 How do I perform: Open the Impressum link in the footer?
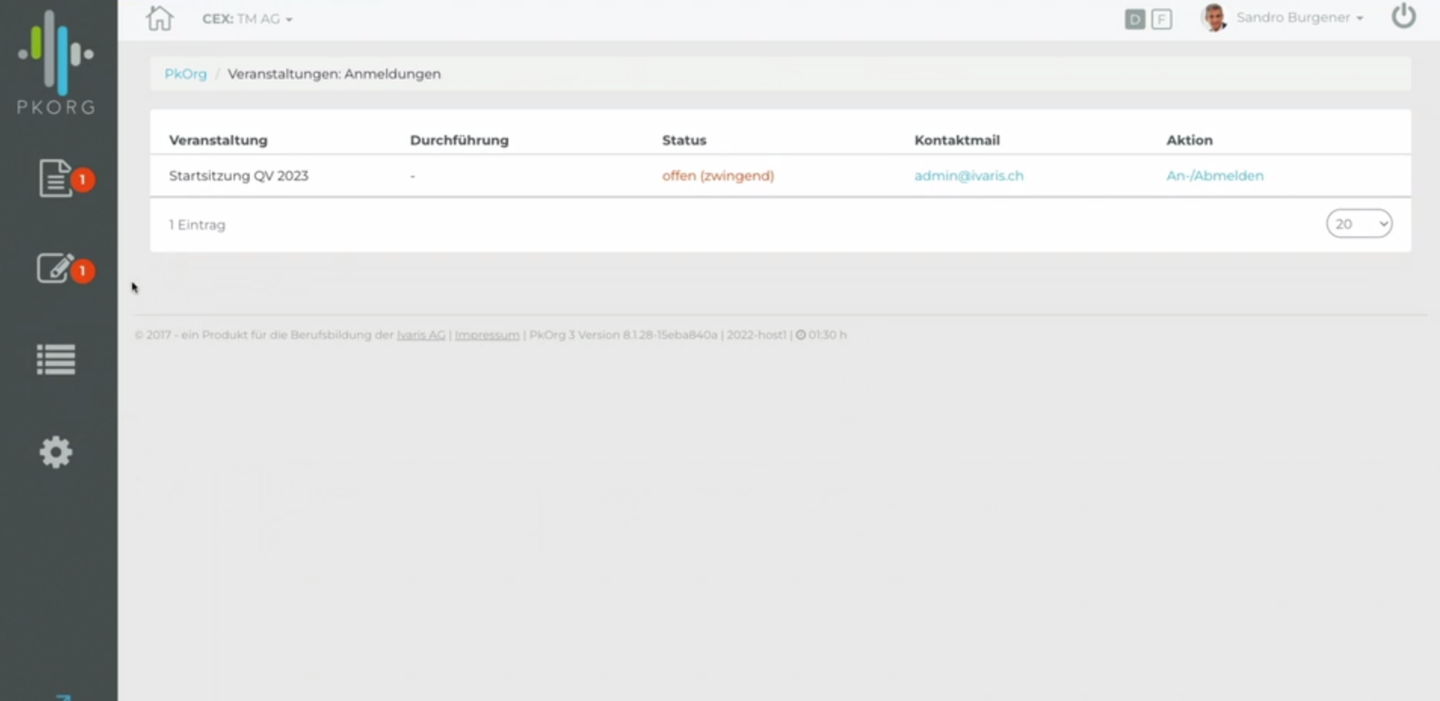coord(487,335)
